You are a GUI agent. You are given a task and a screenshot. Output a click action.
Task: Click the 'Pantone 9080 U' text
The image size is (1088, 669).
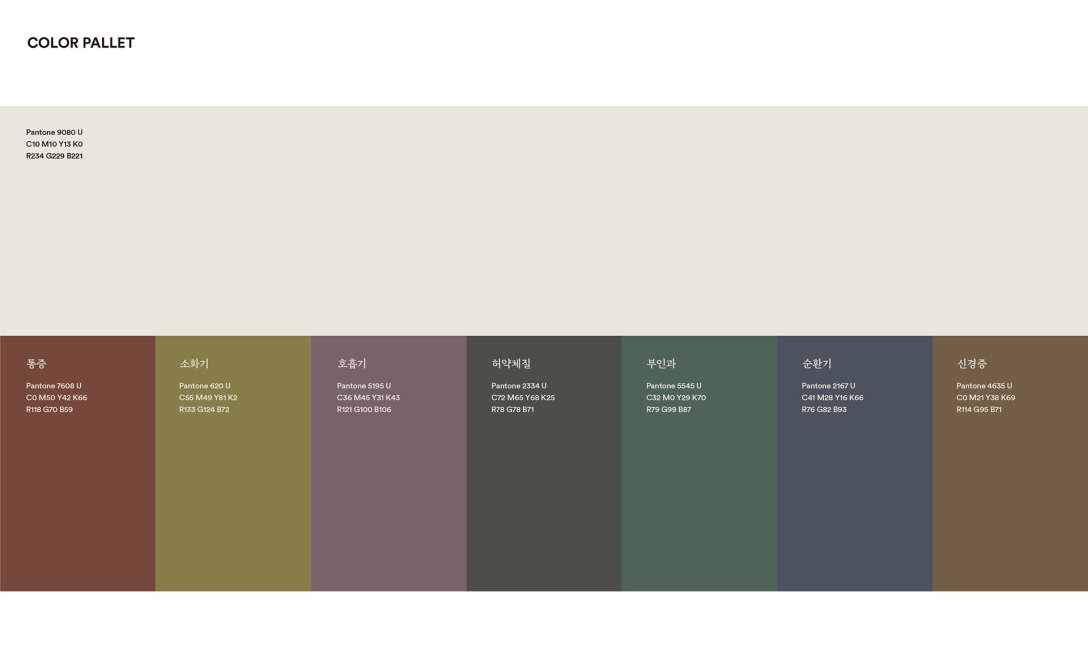pyautogui.click(x=54, y=132)
